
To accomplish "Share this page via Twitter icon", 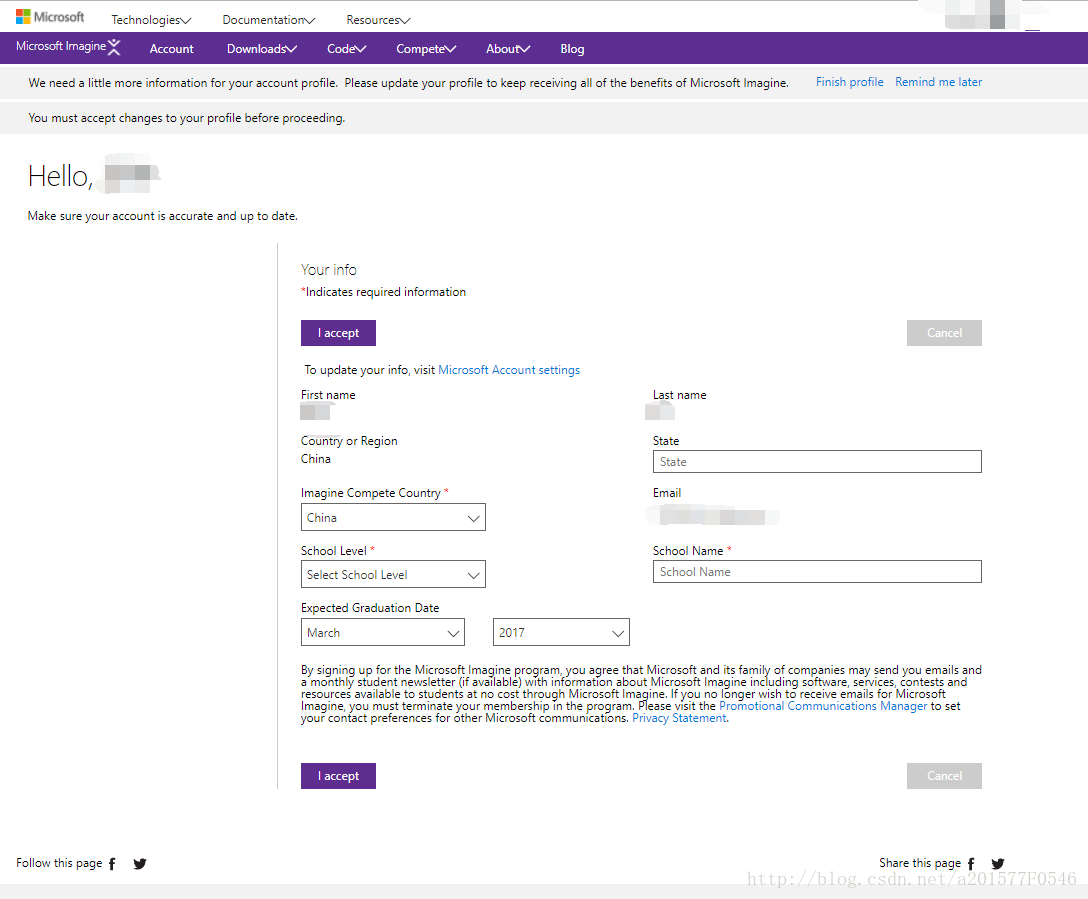I will coord(998,864).
